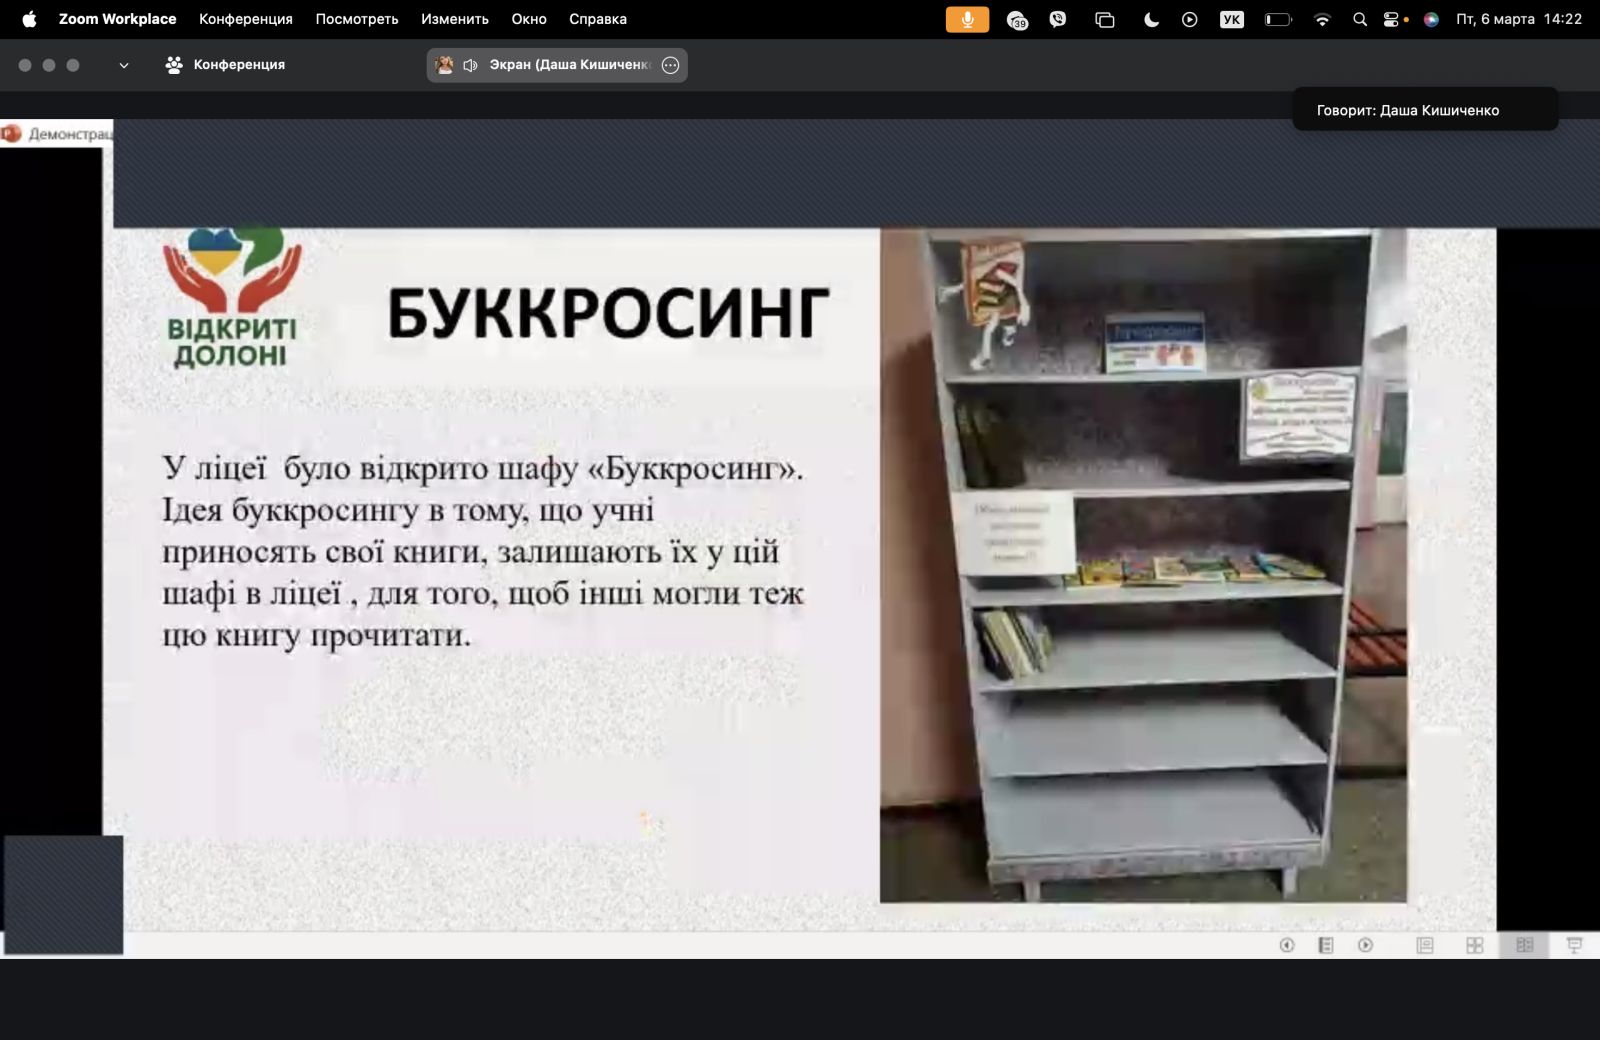The height and width of the screenshot is (1040, 1600).
Task: Open the Конференция menu in menu bar
Action: [x=245, y=19]
